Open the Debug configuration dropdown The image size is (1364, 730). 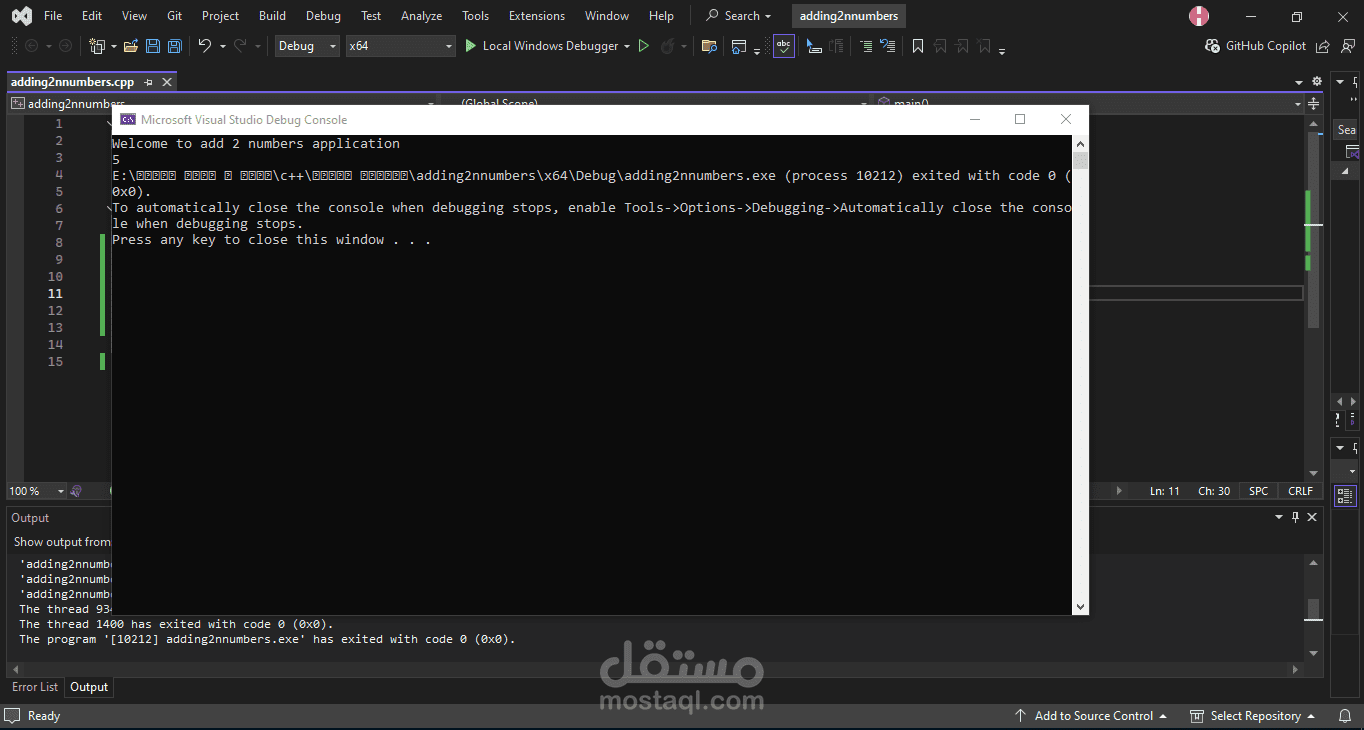point(307,46)
